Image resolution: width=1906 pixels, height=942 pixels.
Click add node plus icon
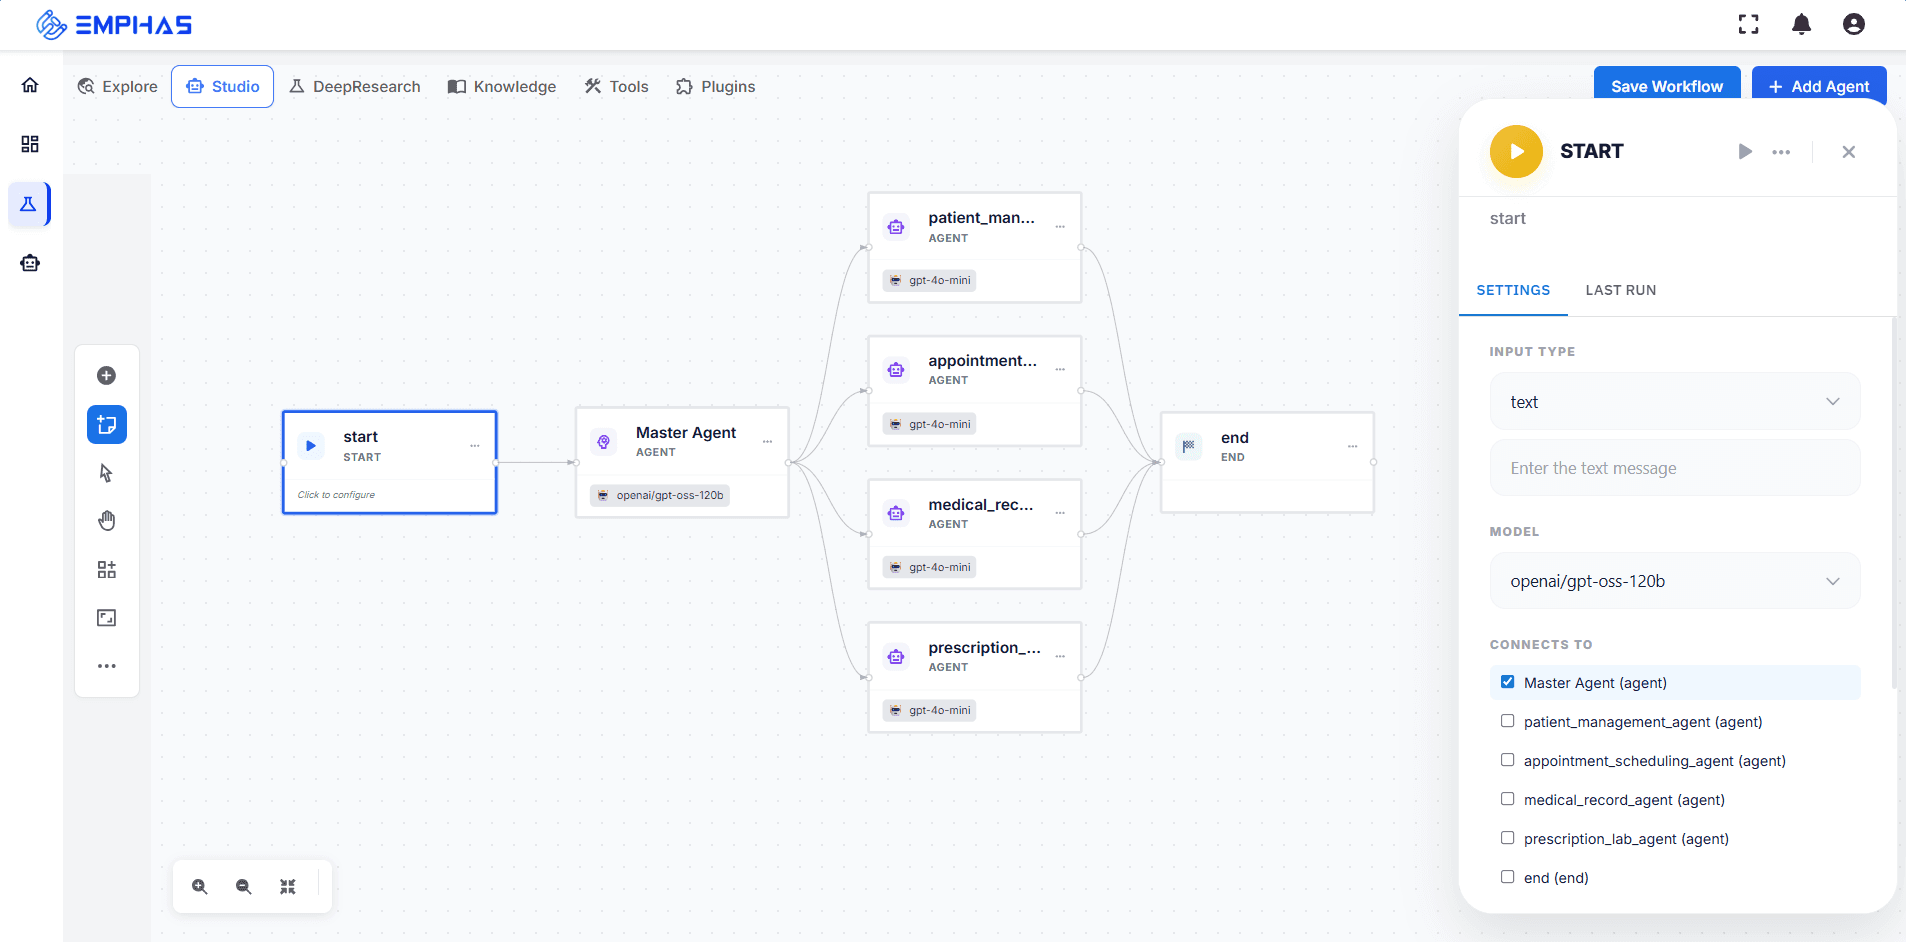tap(106, 376)
